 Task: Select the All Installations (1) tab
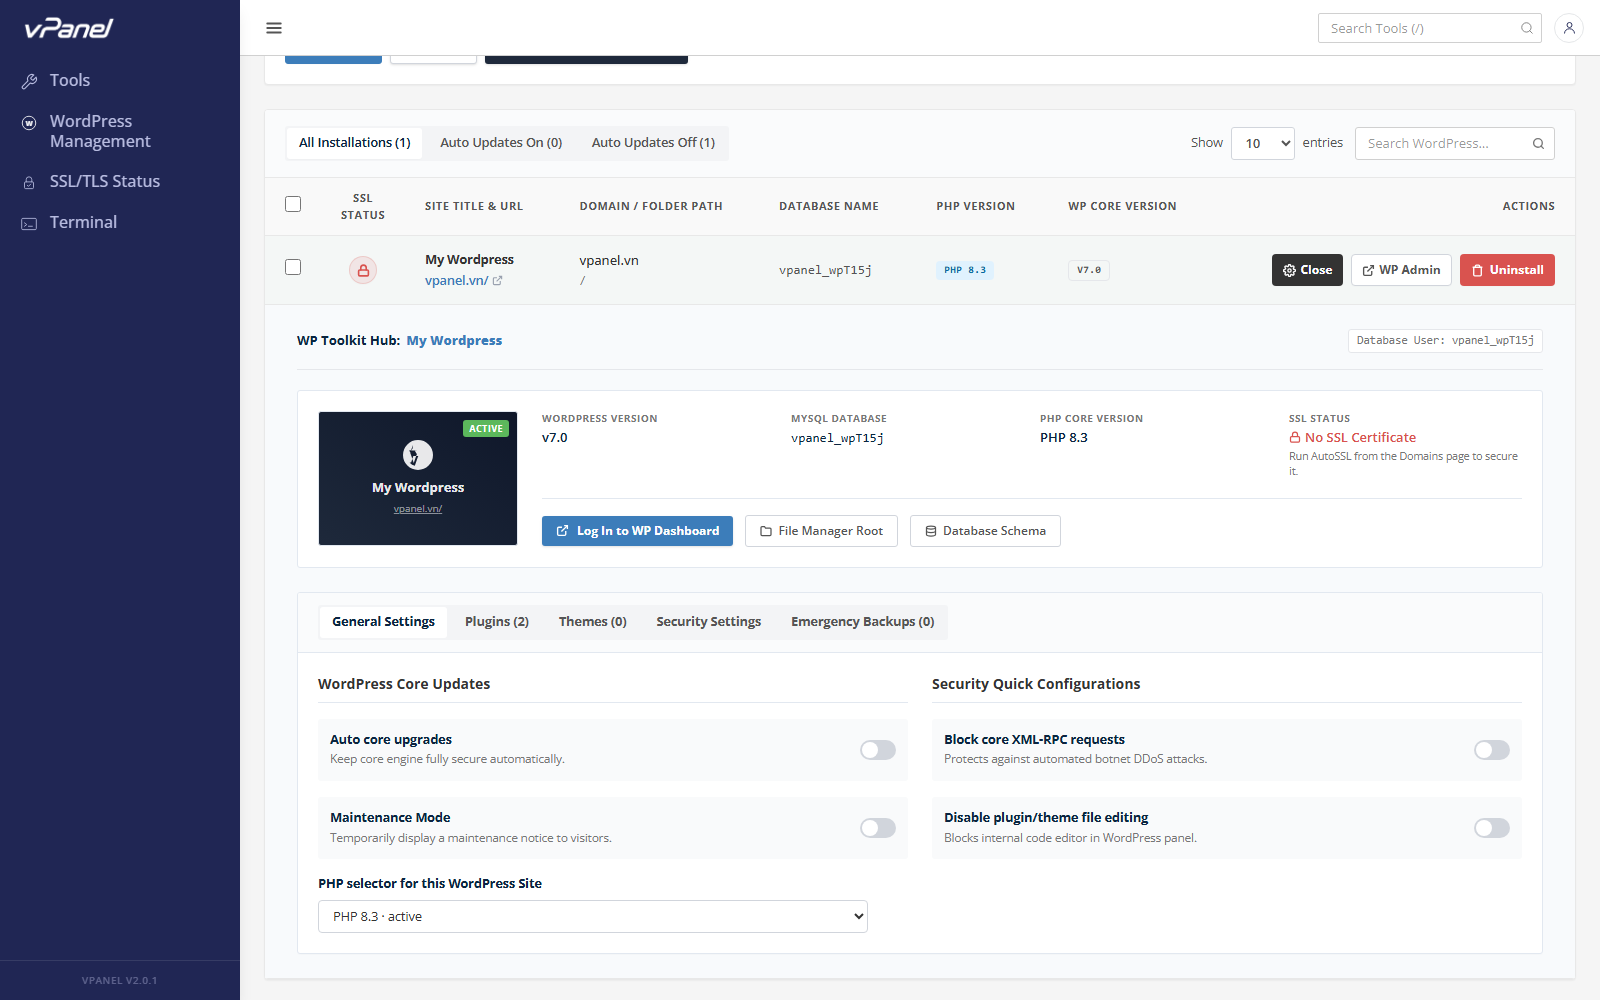click(x=355, y=143)
